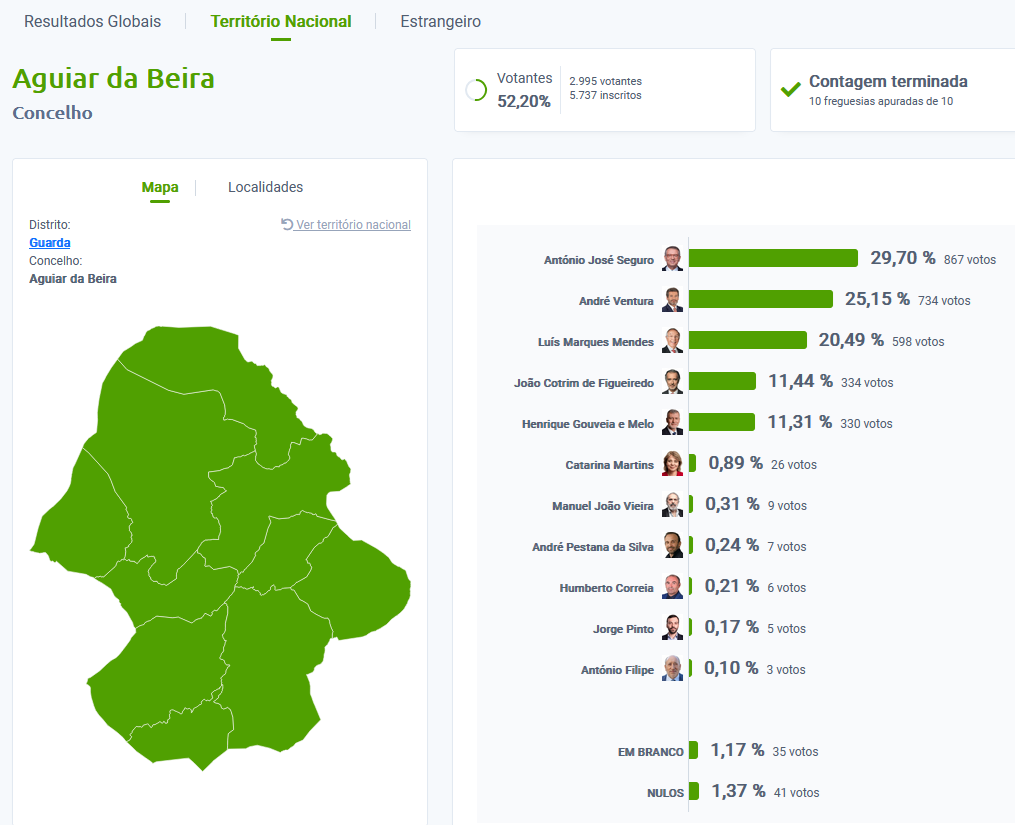Switch to the Localidades view
1015x825 pixels.
(265, 187)
